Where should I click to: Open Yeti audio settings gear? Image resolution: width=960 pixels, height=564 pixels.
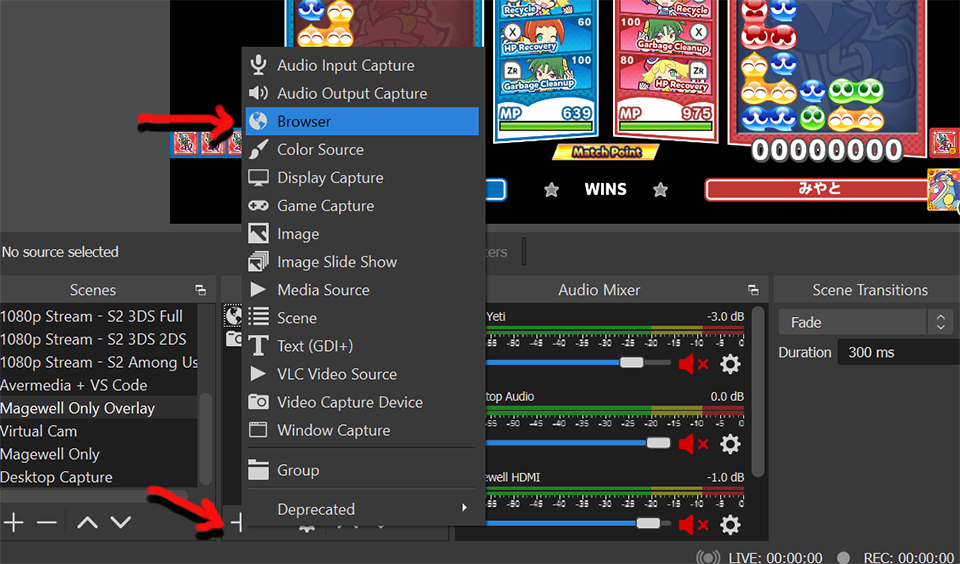click(730, 364)
